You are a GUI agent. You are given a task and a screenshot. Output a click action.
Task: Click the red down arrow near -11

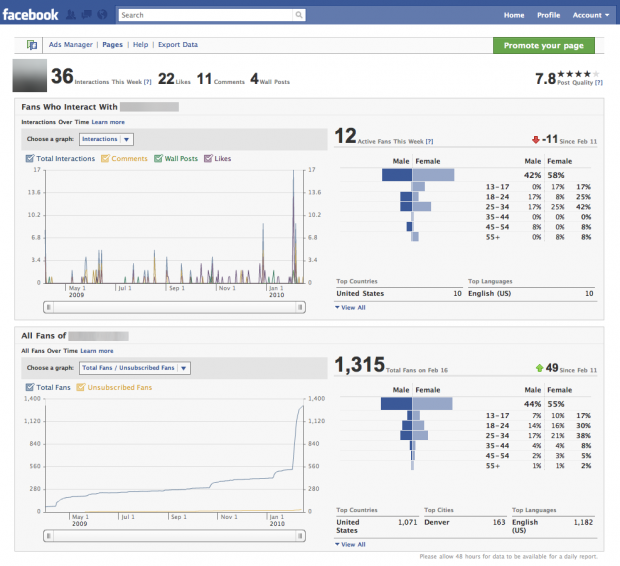pos(536,140)
